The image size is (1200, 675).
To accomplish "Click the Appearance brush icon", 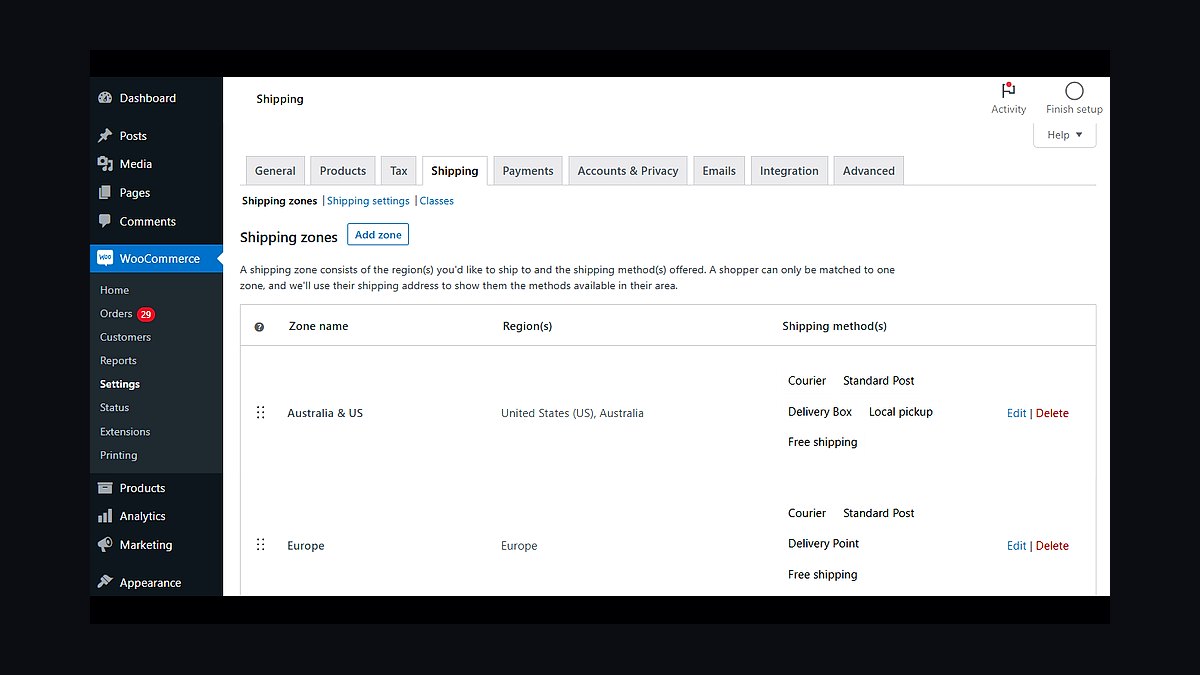I will (105, 583).
